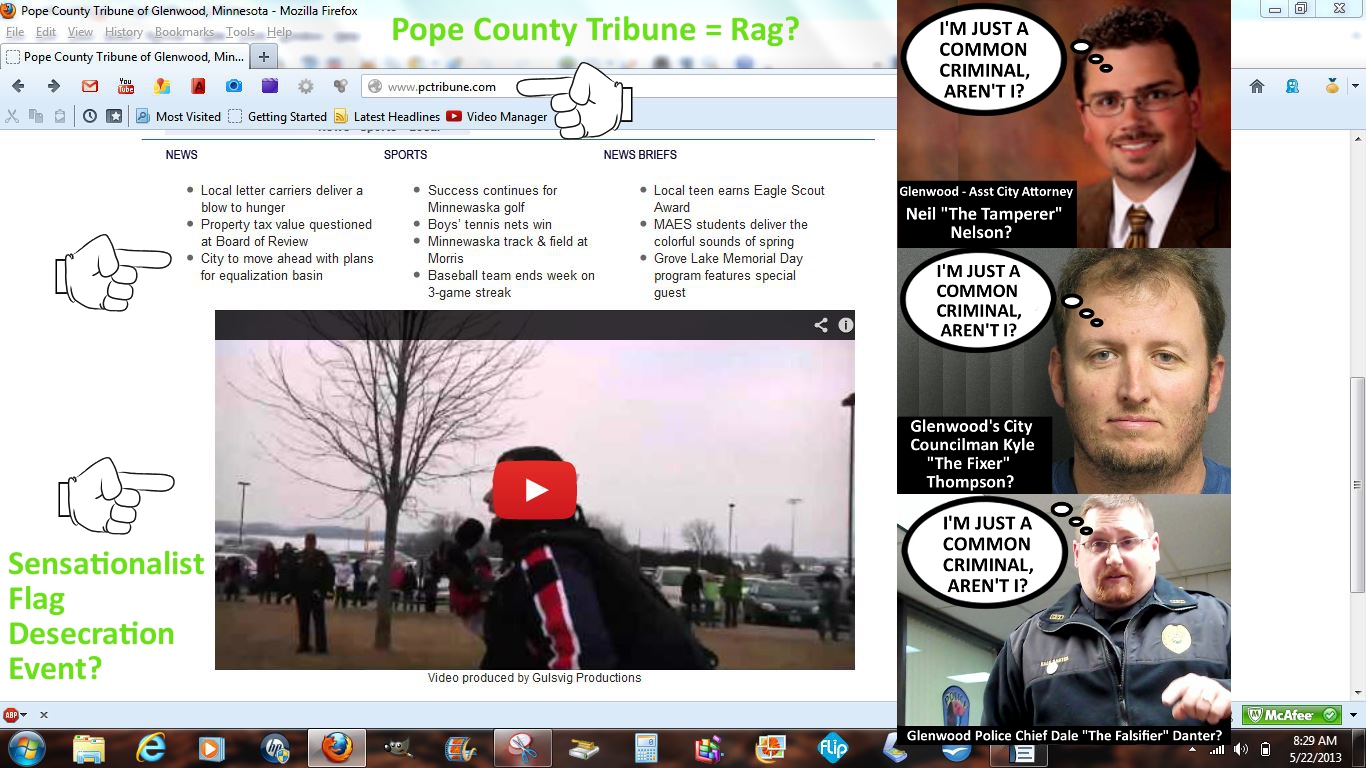Viewport: 1366px width, 768px height.
Task: Open 'Baseball team ends week on 3-game streak'
Action: coord(511,284)
